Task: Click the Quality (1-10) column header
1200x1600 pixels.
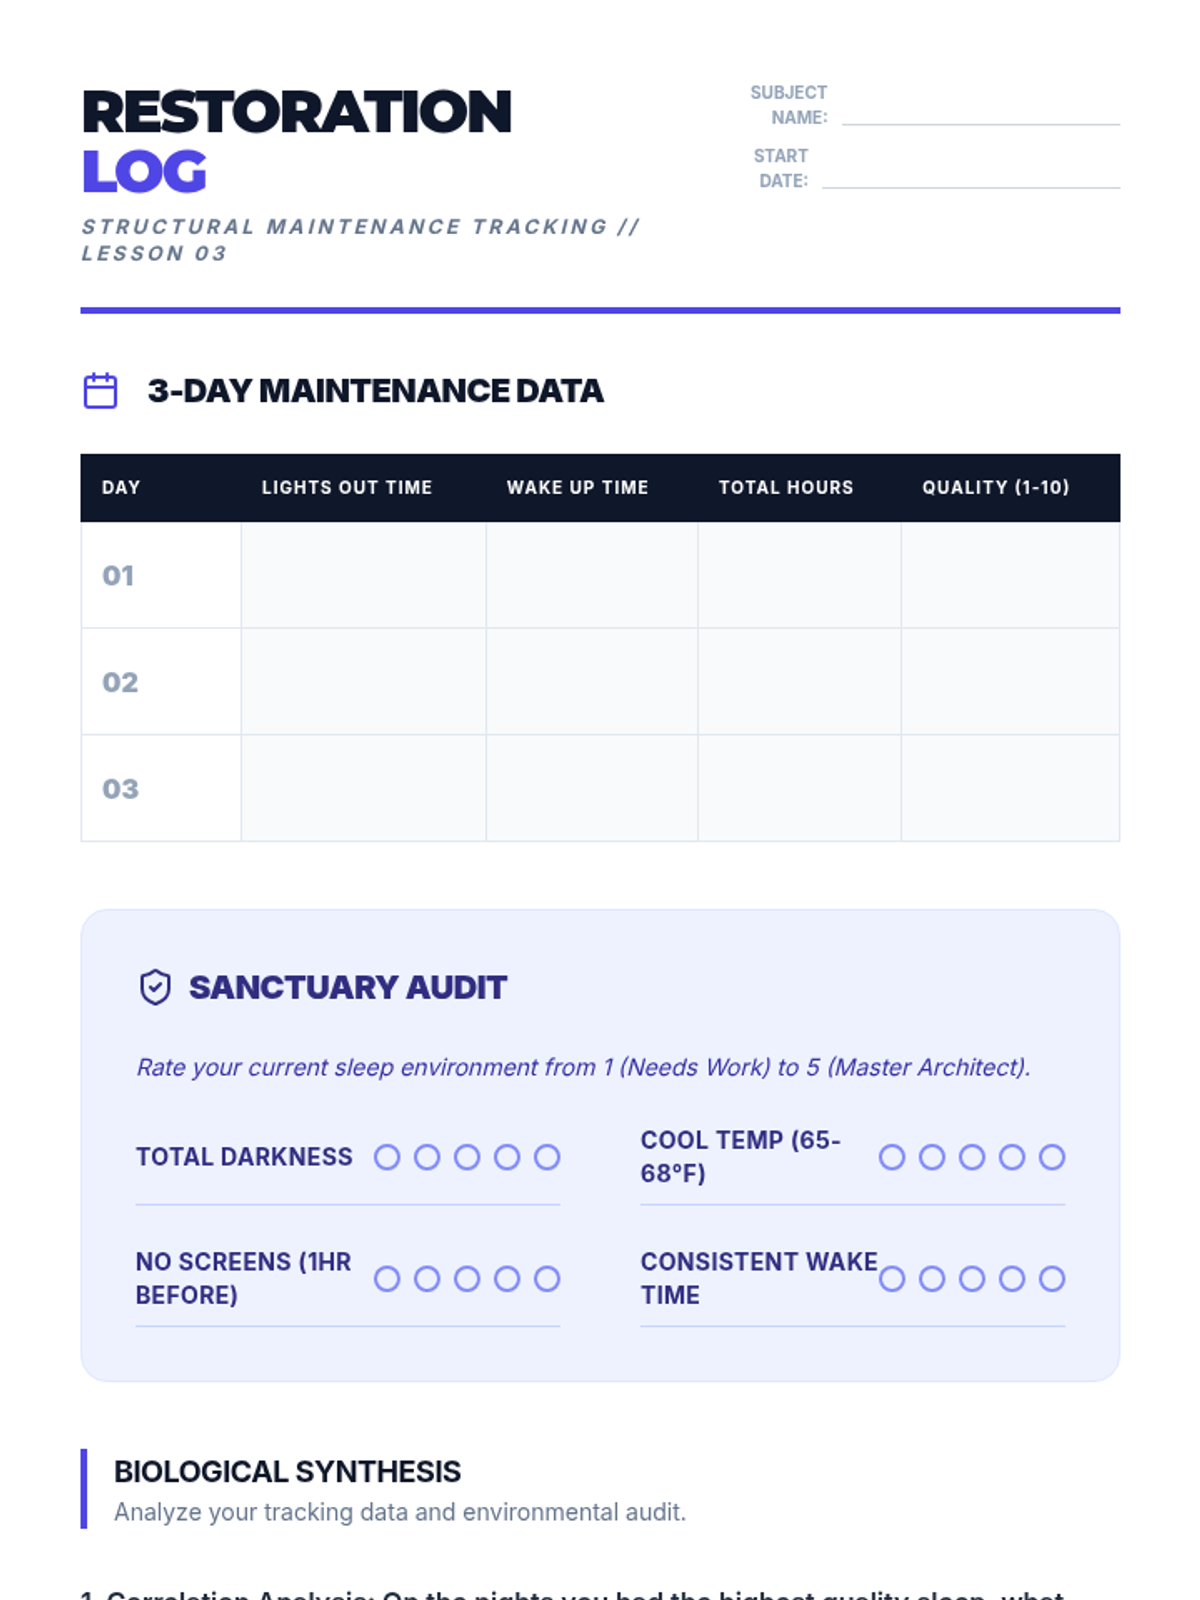Action: click(996, 487)
